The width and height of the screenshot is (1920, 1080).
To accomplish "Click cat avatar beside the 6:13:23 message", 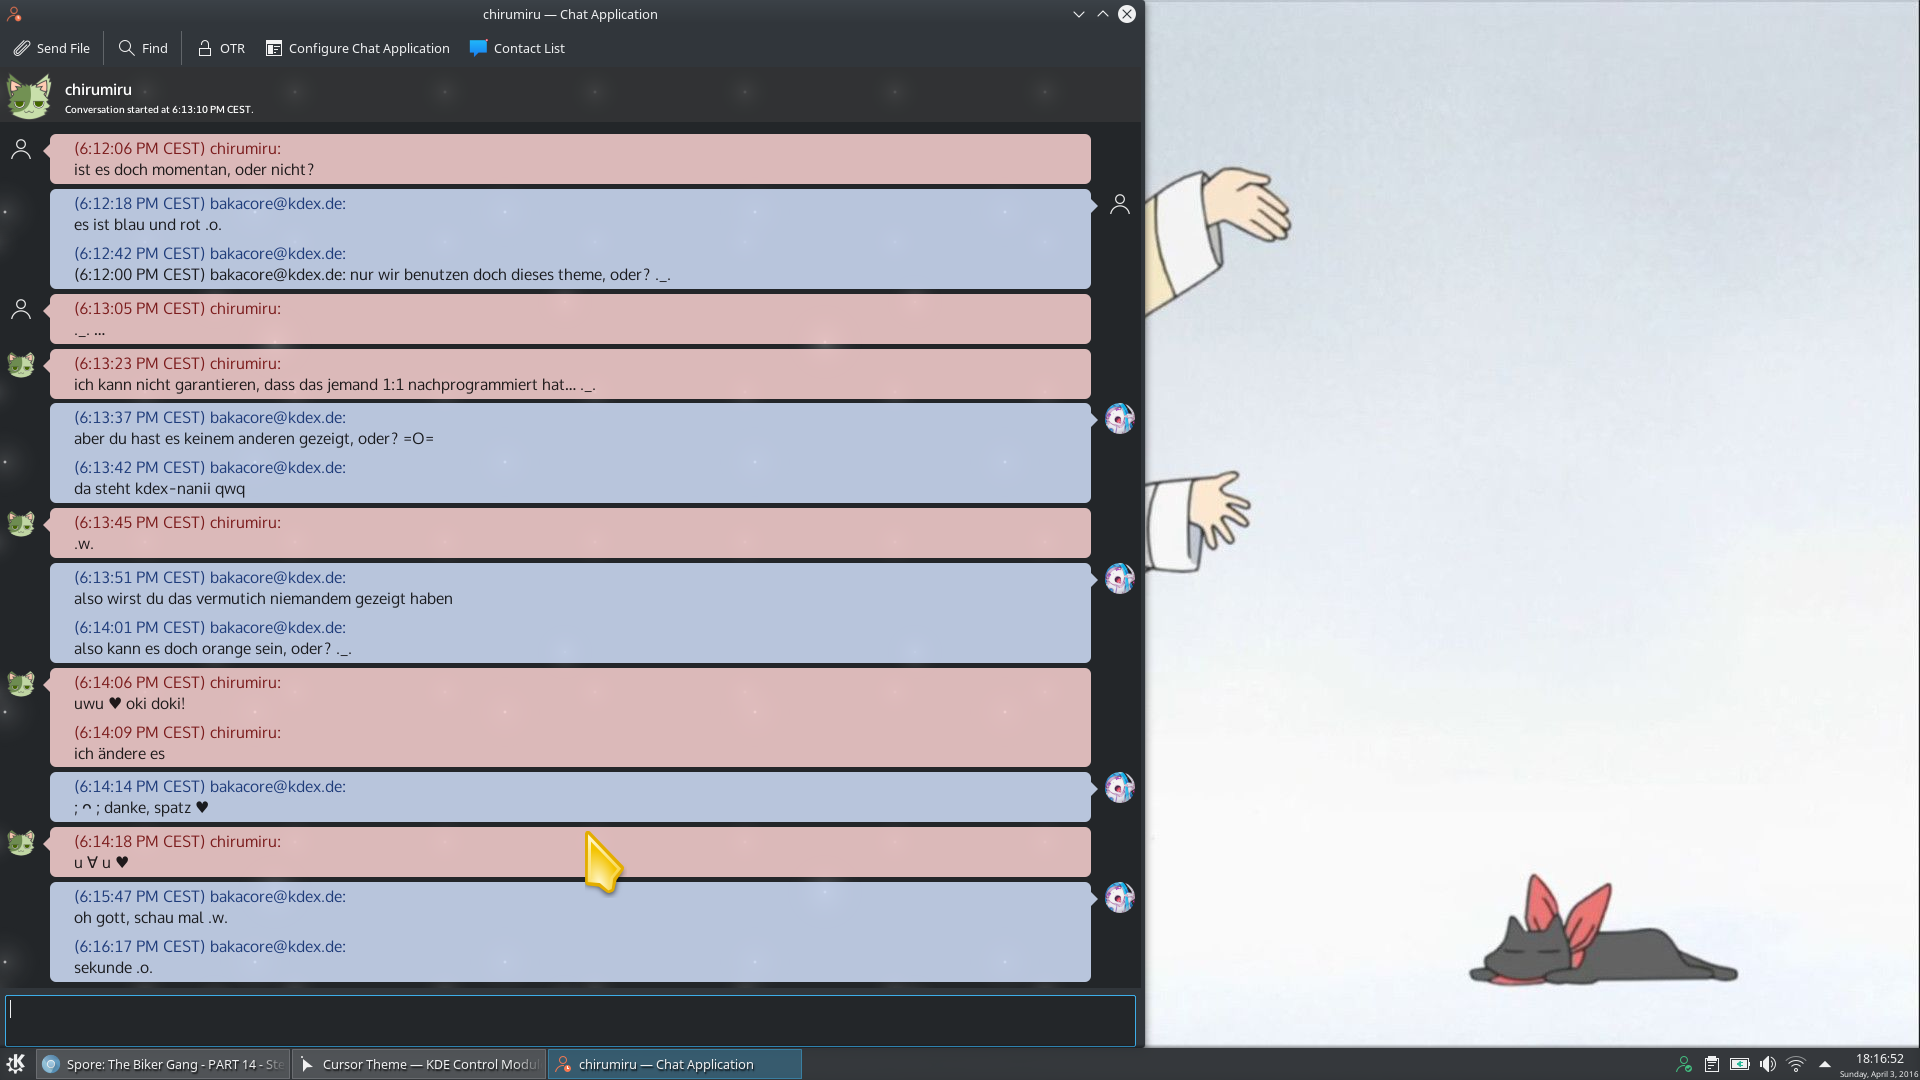I will click(21, 365).
